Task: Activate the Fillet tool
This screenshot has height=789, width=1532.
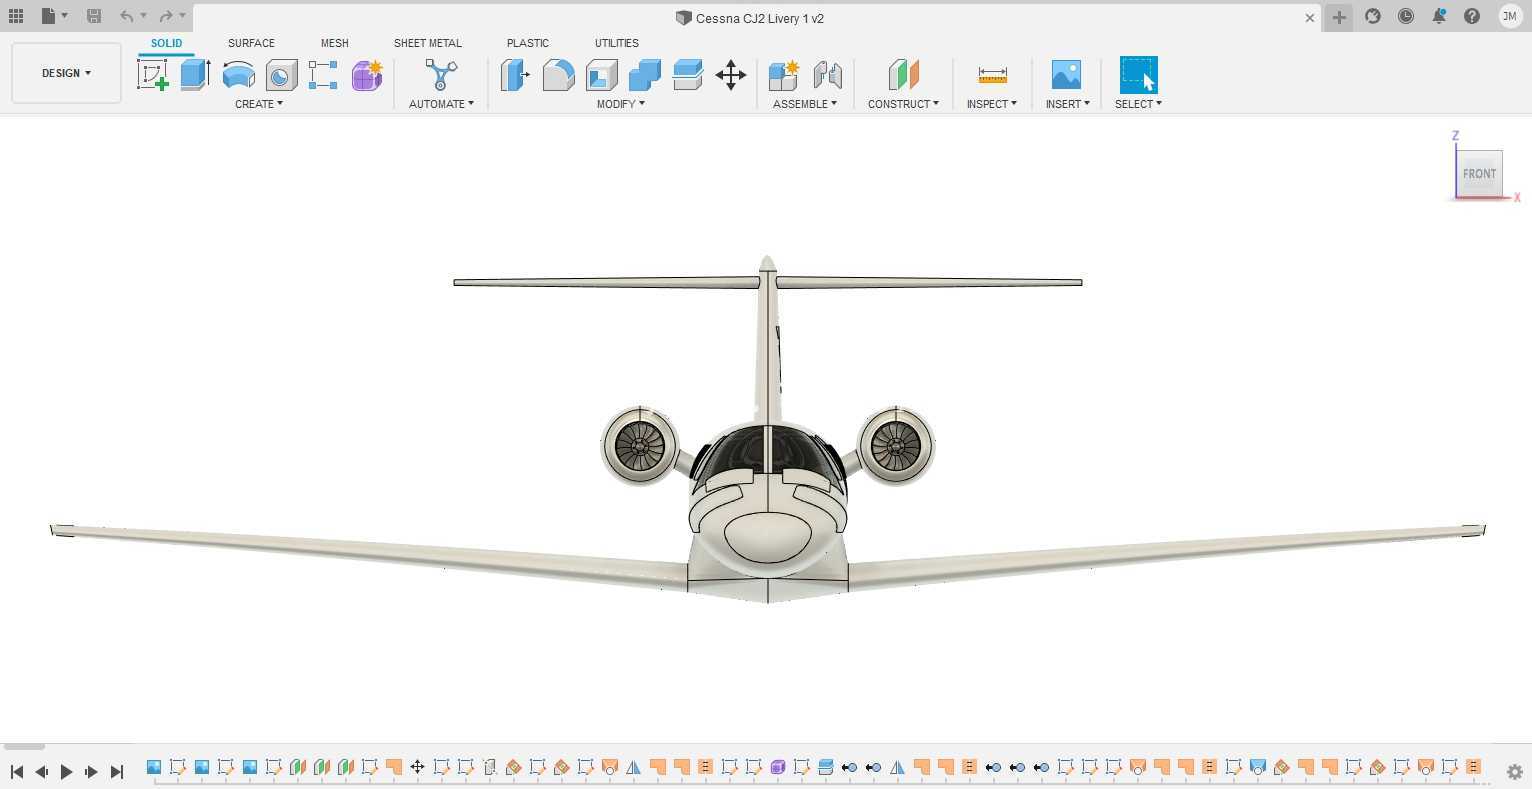Action: (x=558, y=75)
